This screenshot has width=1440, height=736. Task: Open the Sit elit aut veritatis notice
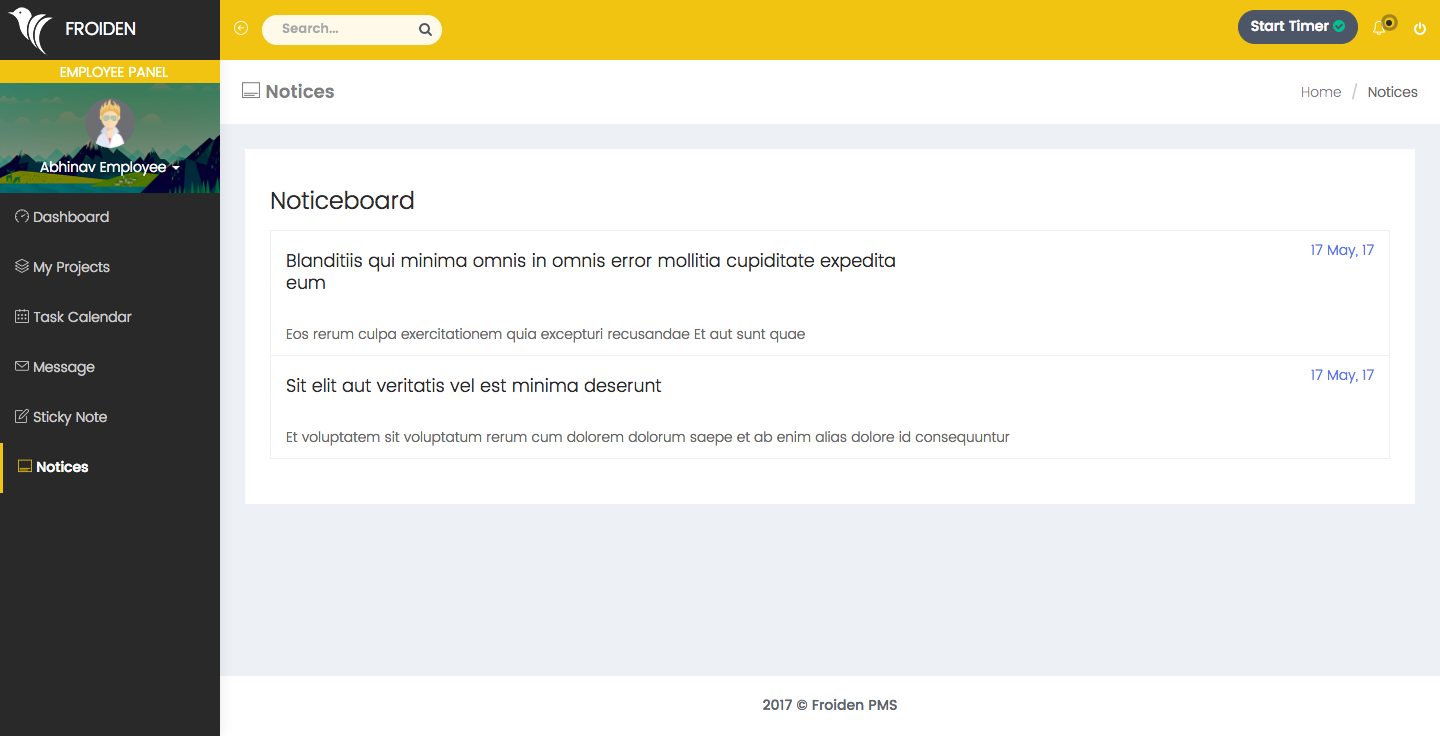pos(473,386)
